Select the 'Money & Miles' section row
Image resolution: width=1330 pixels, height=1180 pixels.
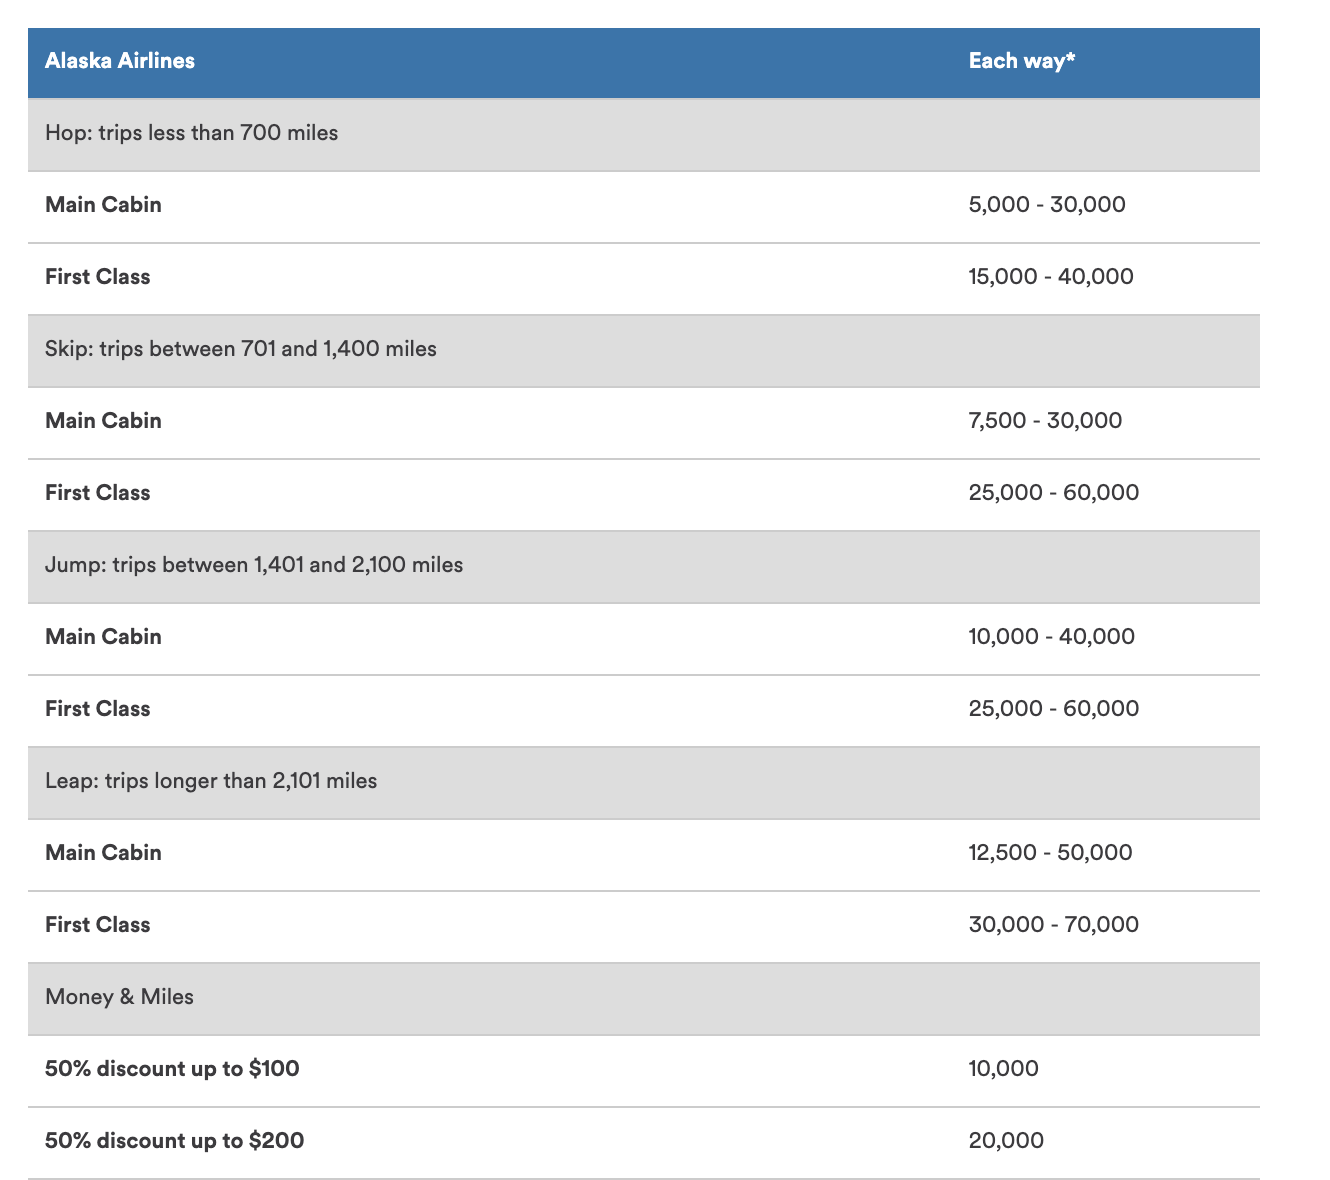[x=644, y=998]
